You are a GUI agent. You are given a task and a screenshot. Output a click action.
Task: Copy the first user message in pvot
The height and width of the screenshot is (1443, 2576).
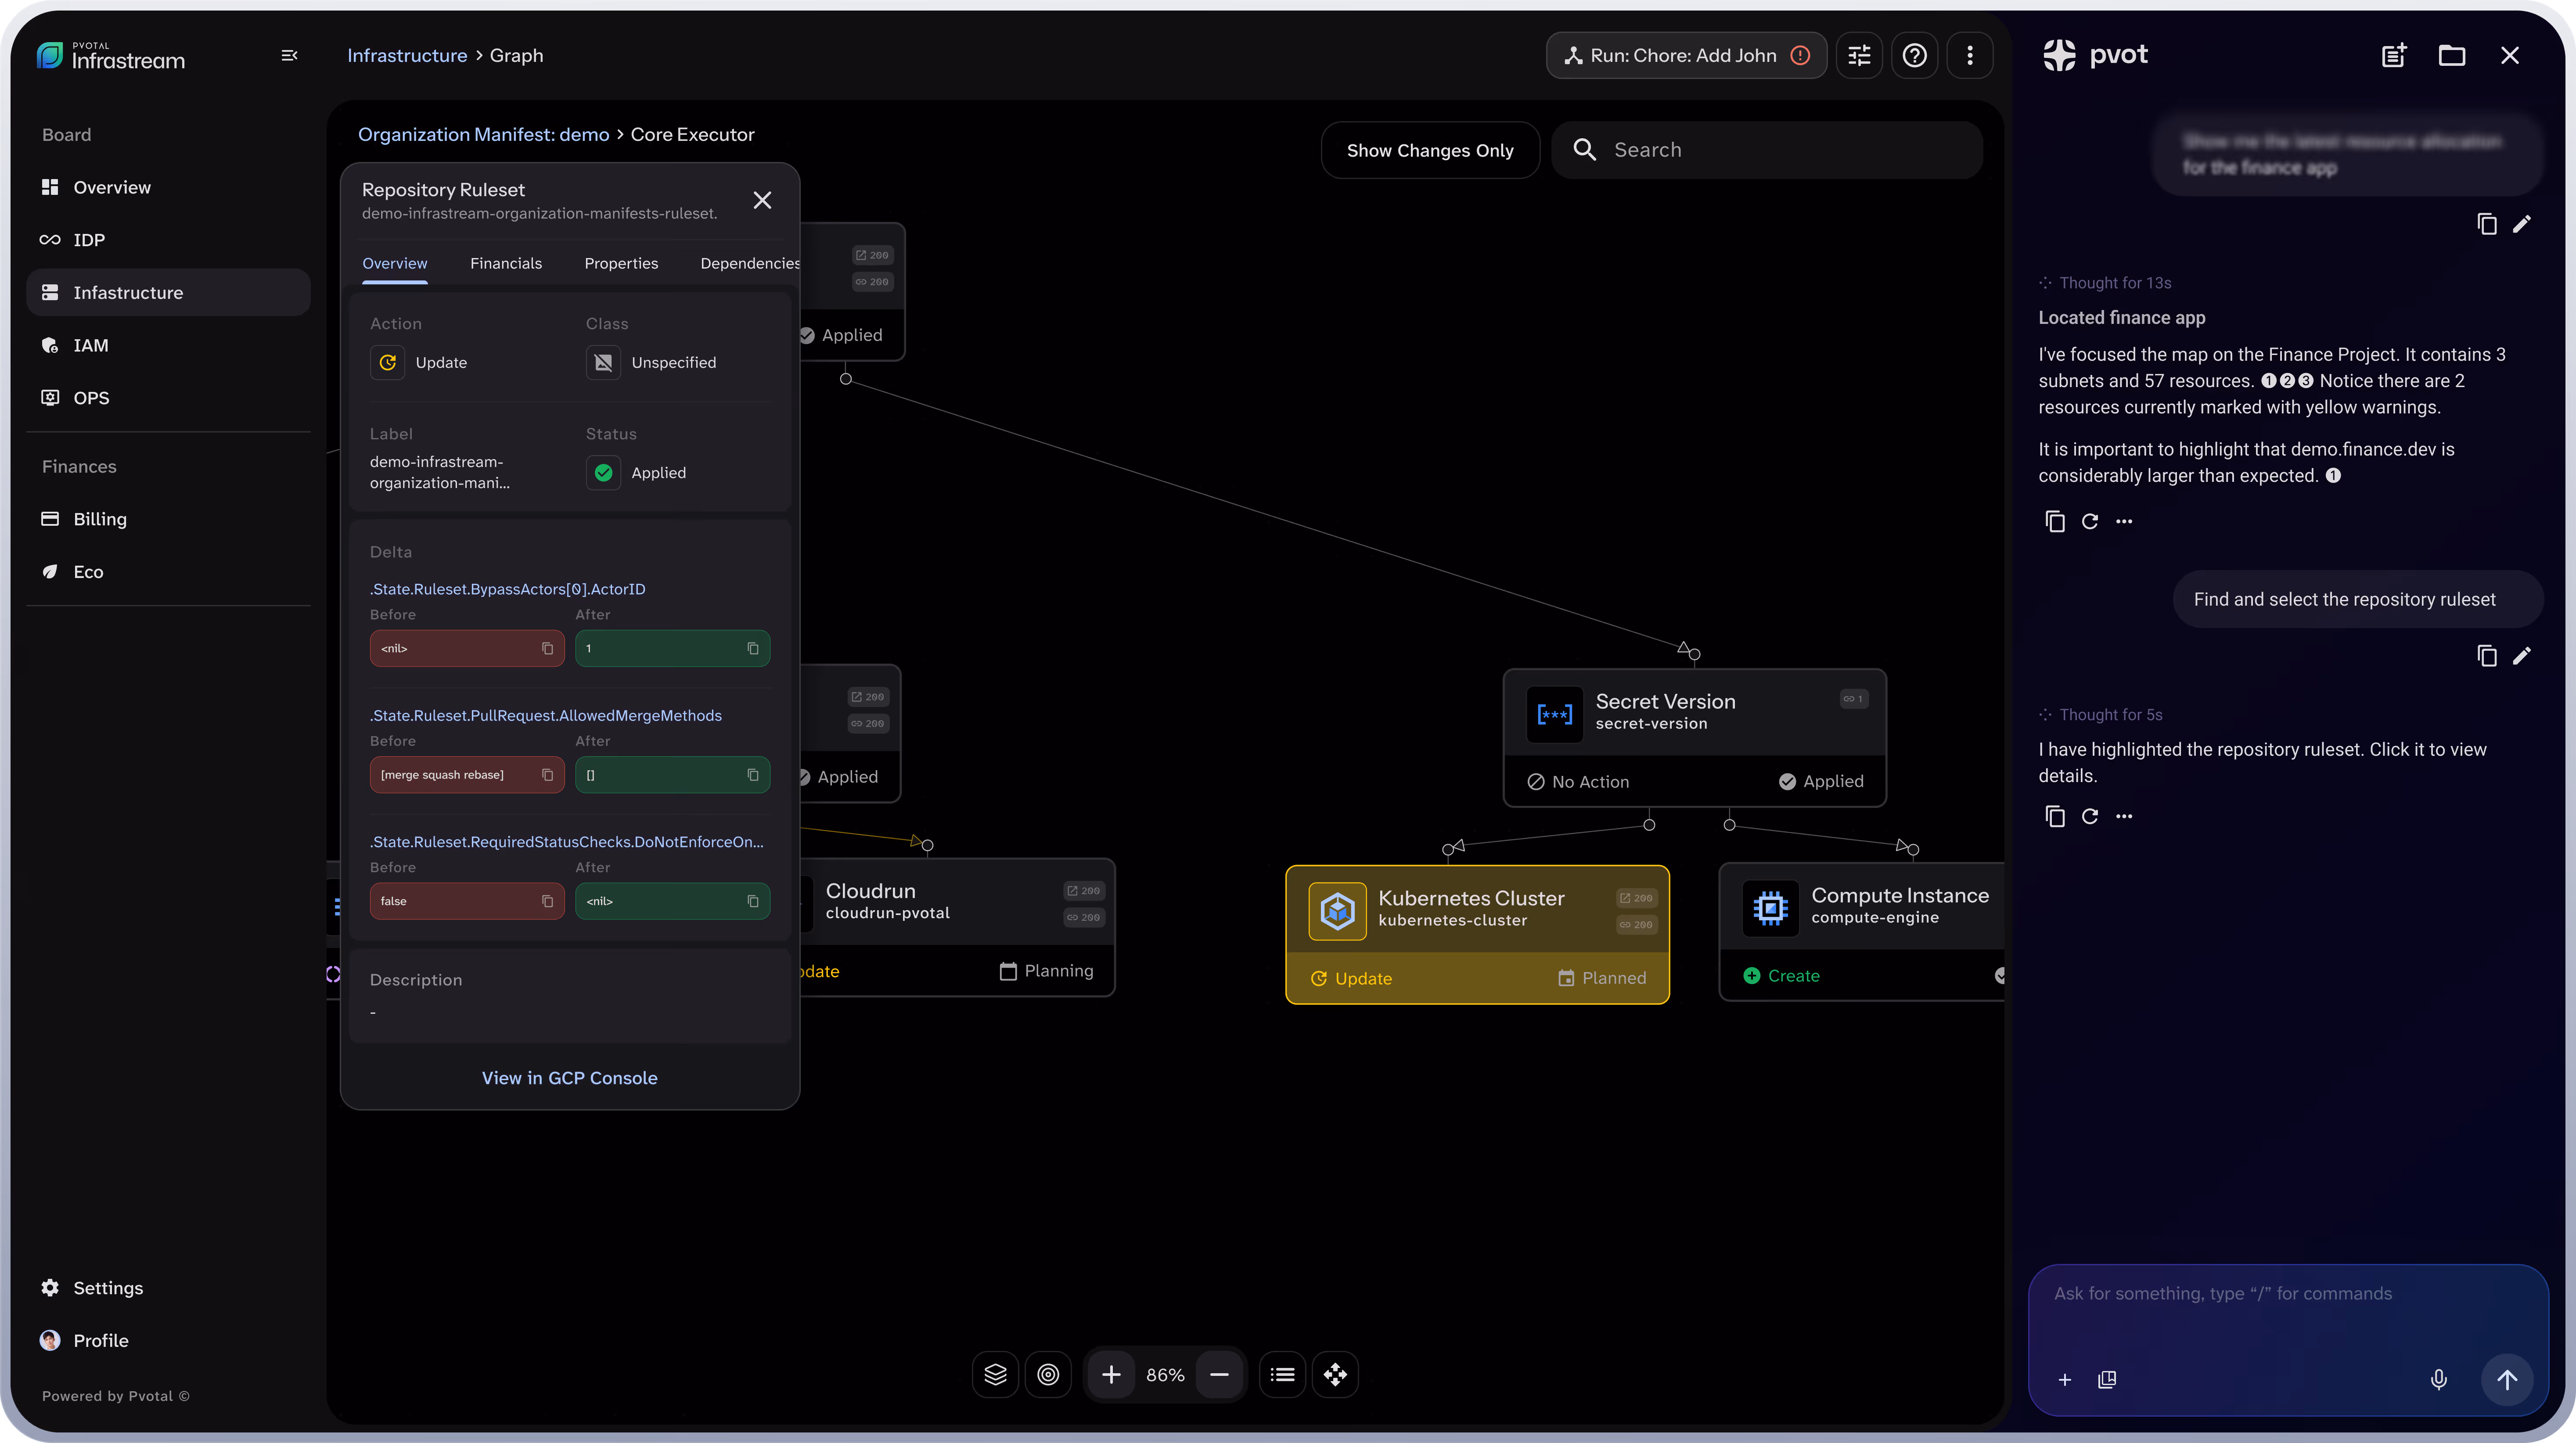pos(2487,224)
